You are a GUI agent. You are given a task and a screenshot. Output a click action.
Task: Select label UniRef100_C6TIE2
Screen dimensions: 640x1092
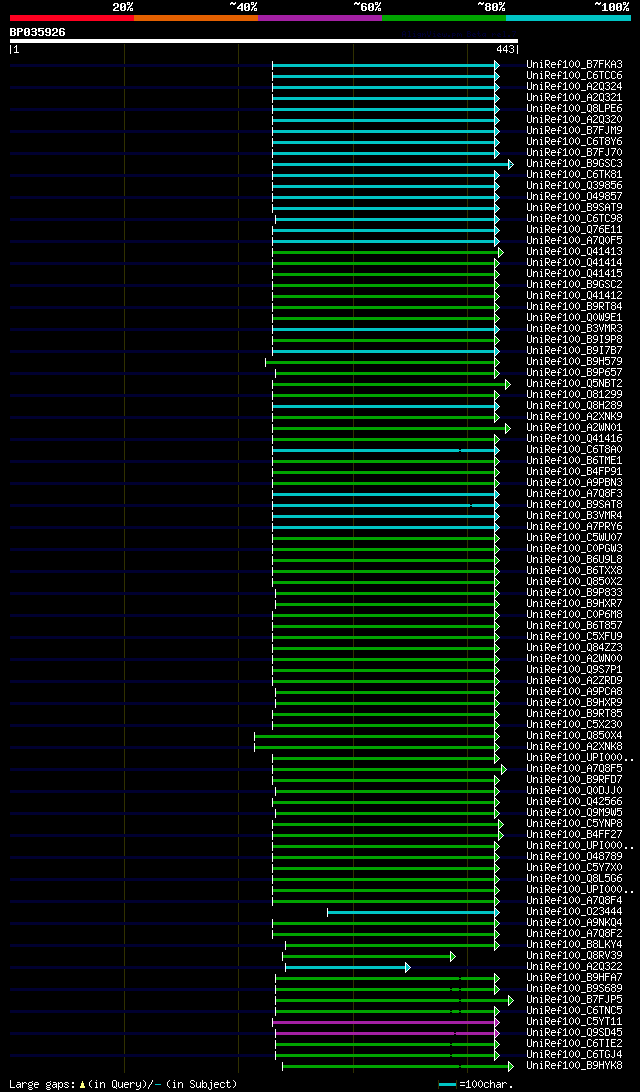pos(575,1044)
